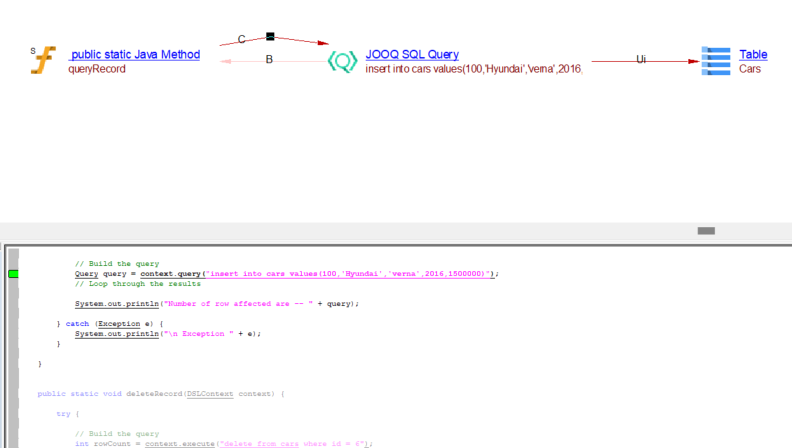This screenshot has height=448, width=792.
Task: Select the 'B' link label
Action: pos(269,60)
